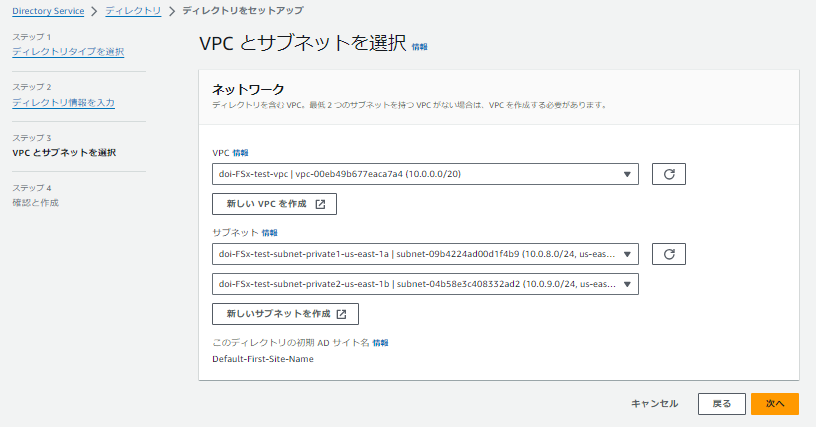
Task: Click the 戻る button
Action: tap(721, 404)
